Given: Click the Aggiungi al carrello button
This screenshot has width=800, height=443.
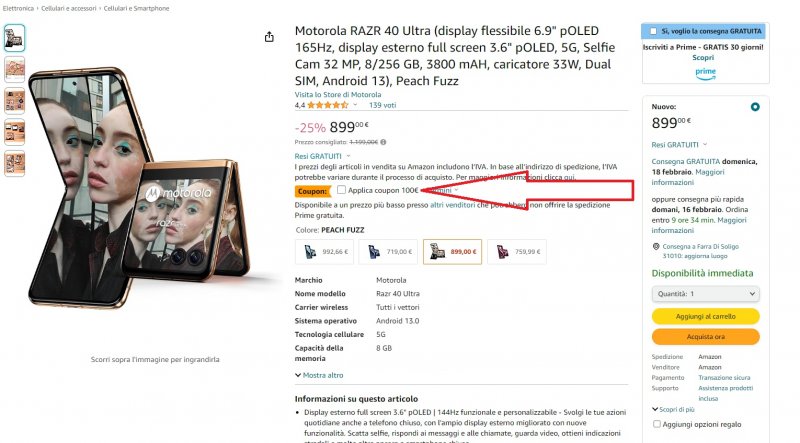Looking at the screenshot, I should (705, 316).
